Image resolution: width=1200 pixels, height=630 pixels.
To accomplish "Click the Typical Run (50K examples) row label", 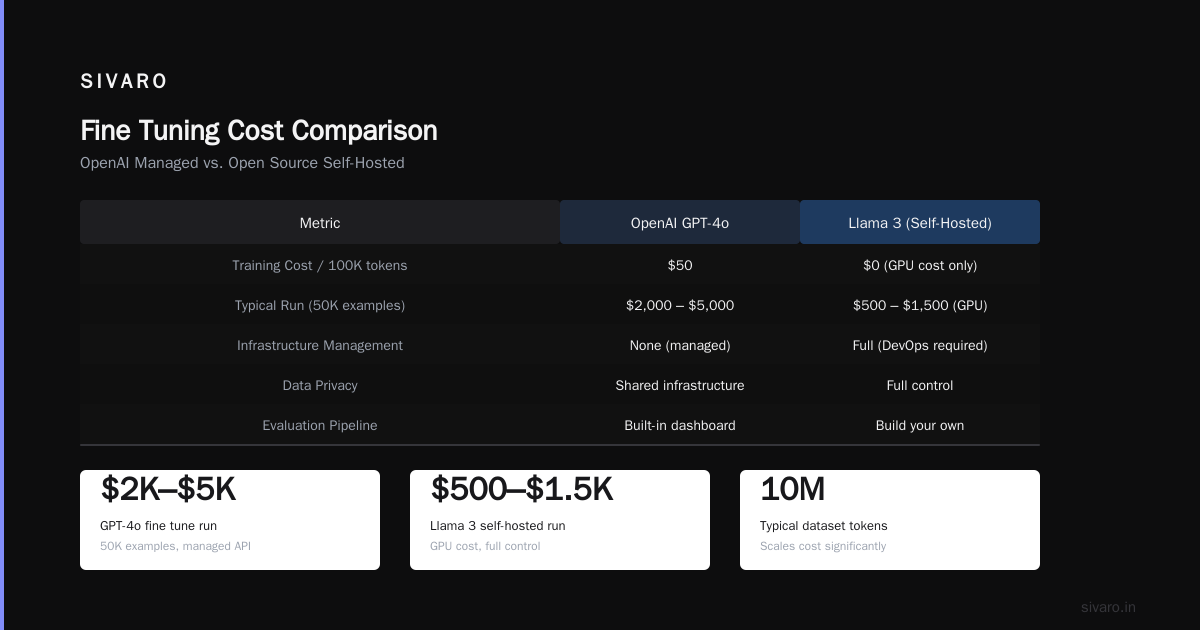I will [x=320, y=305].
